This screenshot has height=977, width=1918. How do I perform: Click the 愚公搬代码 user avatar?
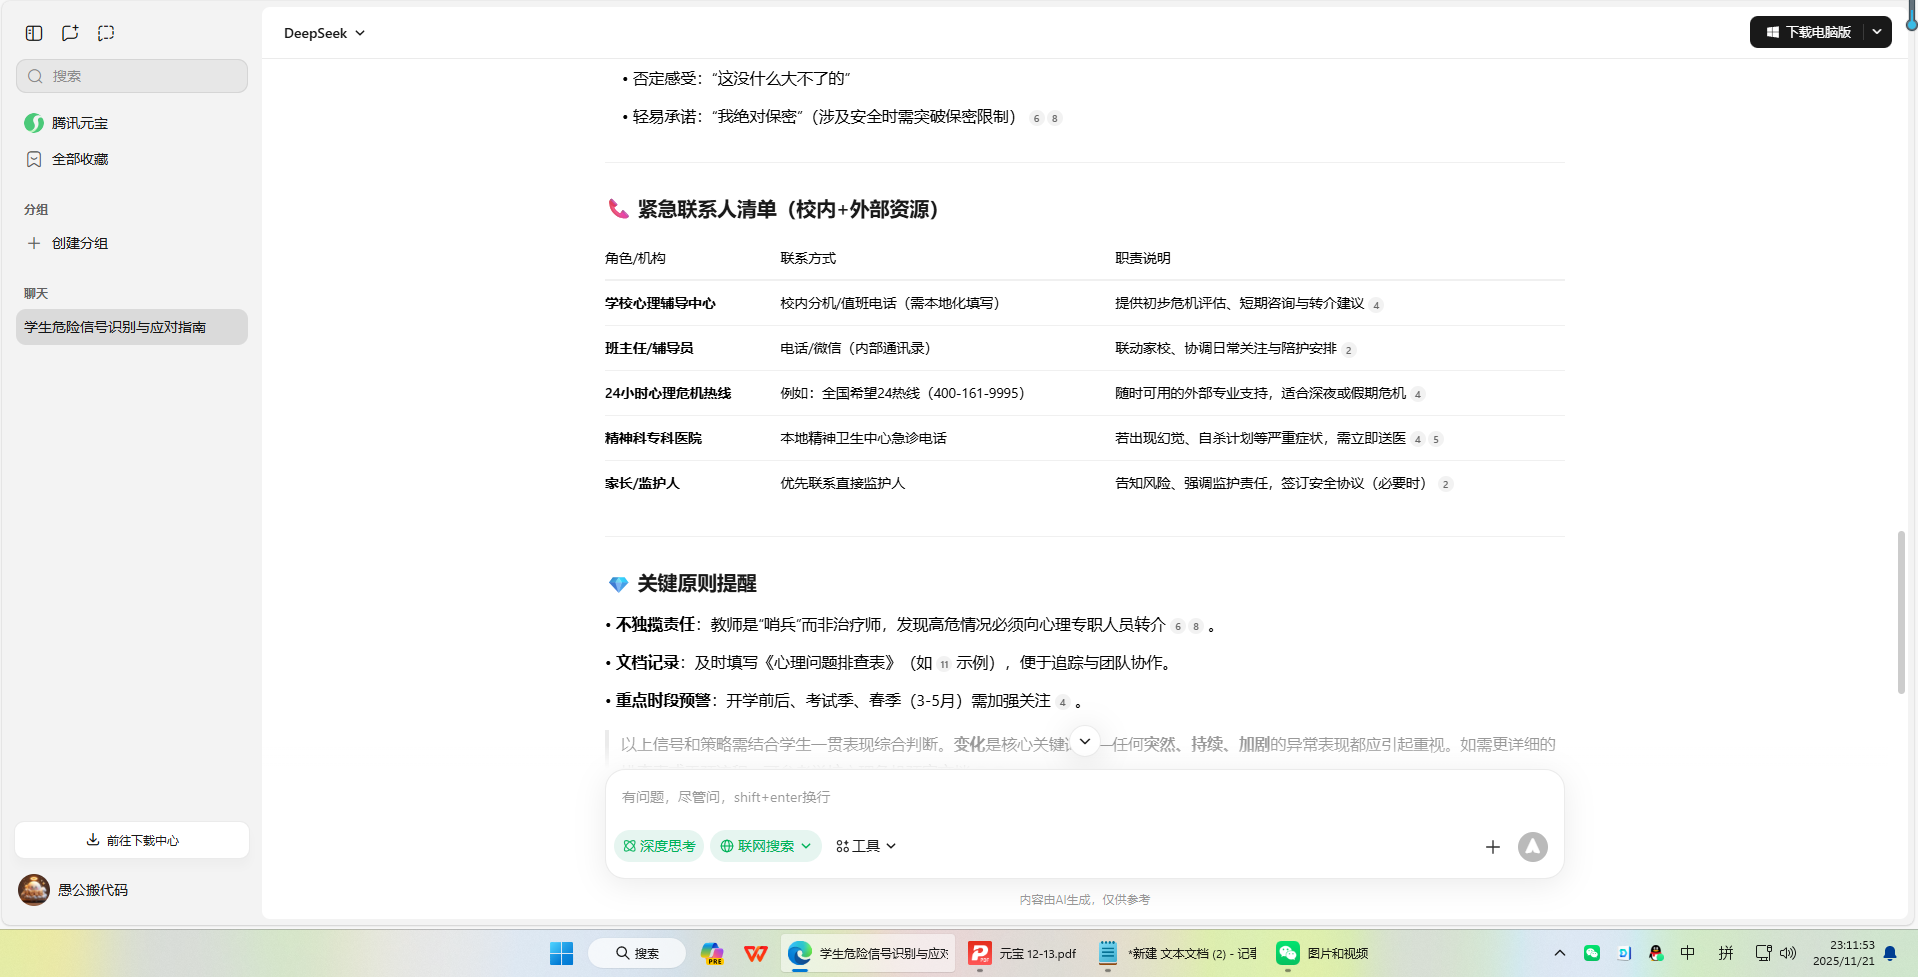[33, 889]
